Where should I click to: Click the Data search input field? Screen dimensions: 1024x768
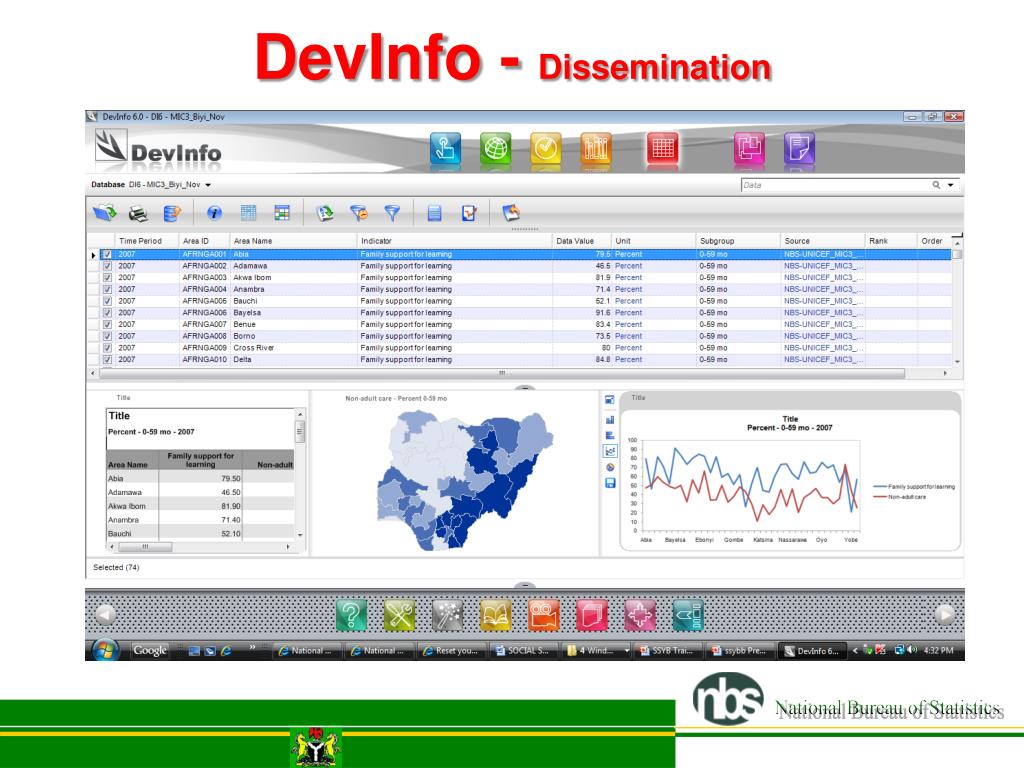(834, 185)
